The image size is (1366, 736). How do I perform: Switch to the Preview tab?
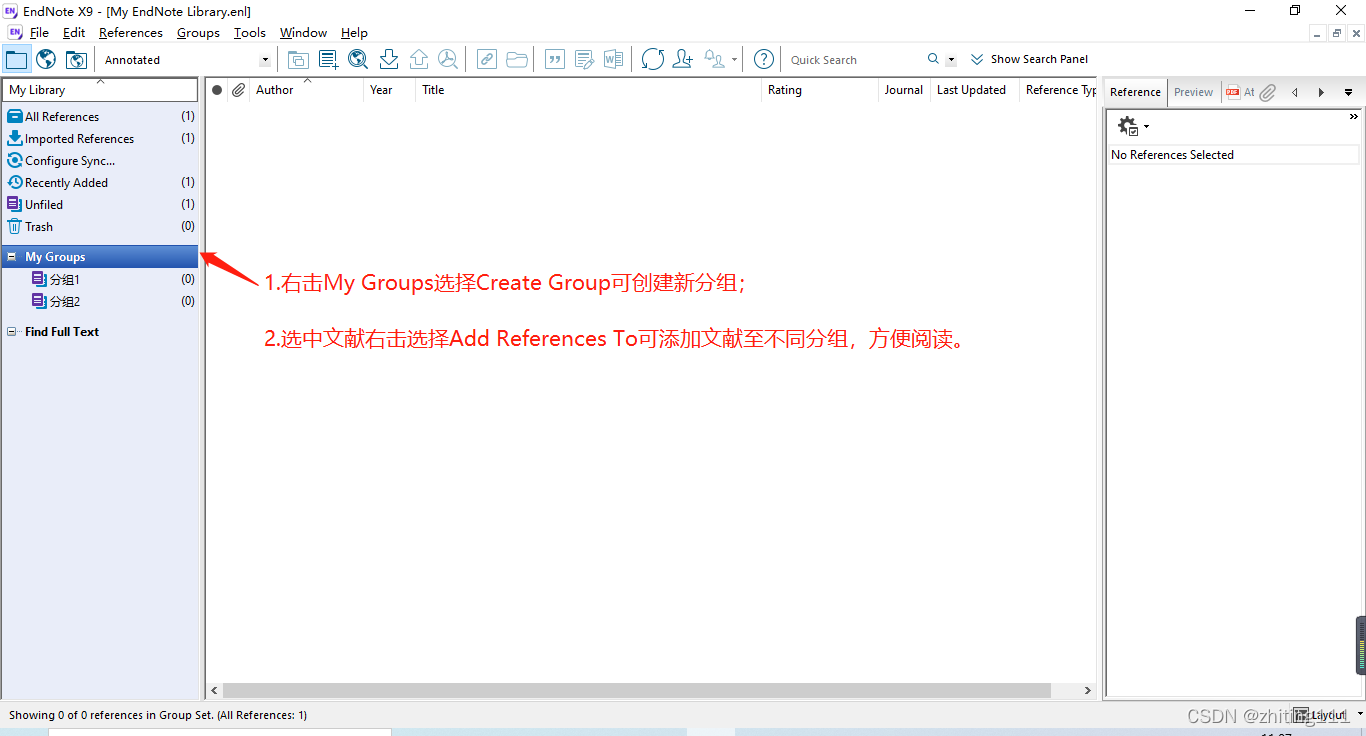(x=1193, y=92)
